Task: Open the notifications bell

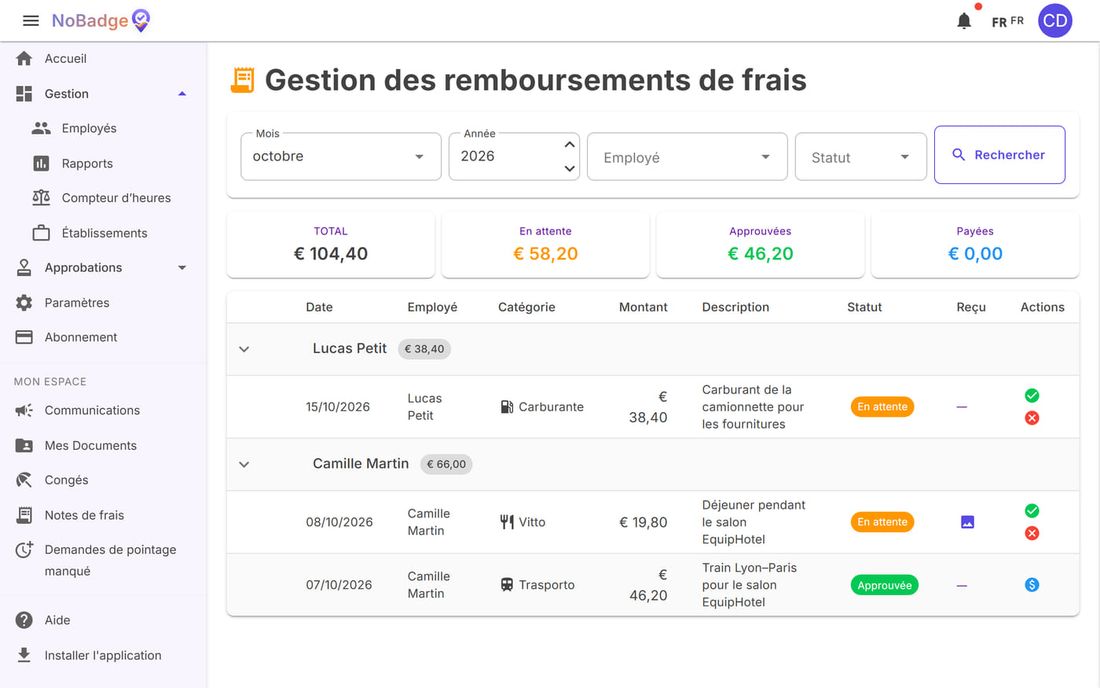Action: pos(964,21)
